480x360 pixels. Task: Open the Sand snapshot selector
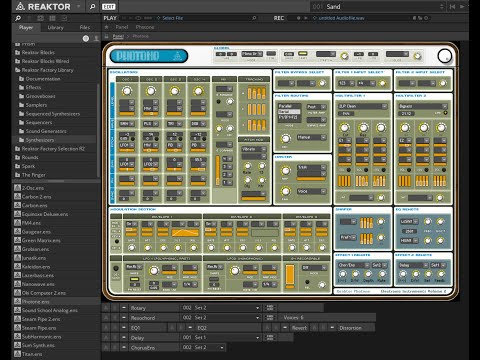pyautogui.click(x=377, y=6)
